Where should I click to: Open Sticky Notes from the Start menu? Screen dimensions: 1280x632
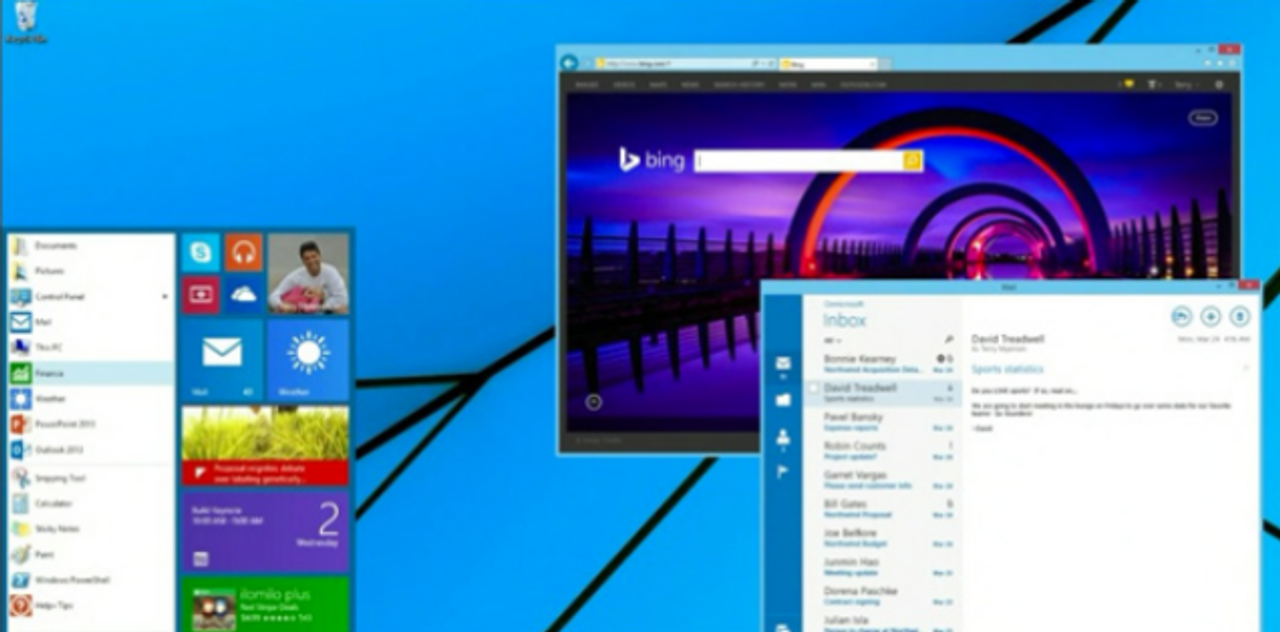click(x=91, y=529)
